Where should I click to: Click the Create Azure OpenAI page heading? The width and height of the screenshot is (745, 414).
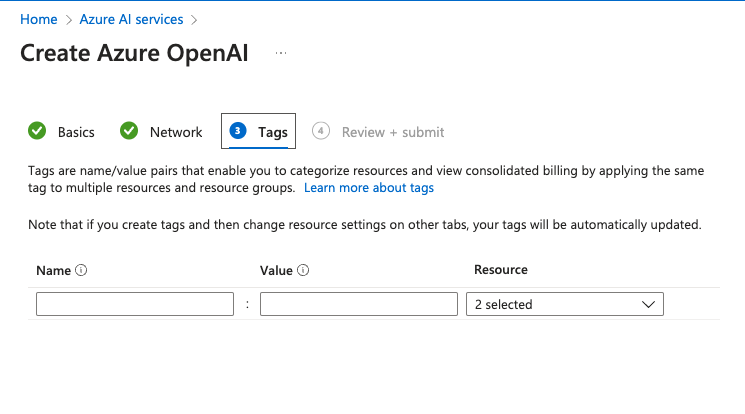pos(134,53)
